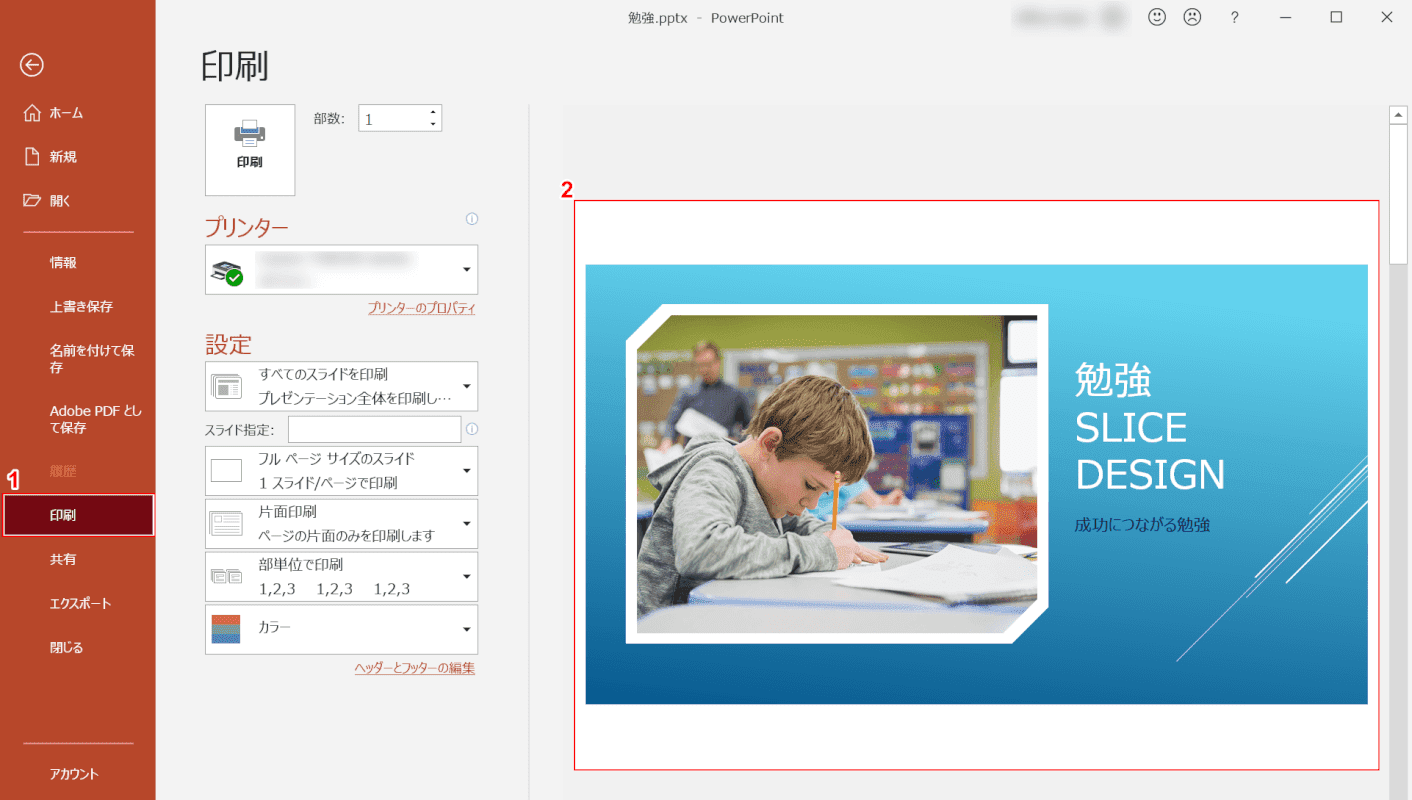The image size is (1412, 800).
Task: Click the スライド指定 input field
Action: (374, 429)
